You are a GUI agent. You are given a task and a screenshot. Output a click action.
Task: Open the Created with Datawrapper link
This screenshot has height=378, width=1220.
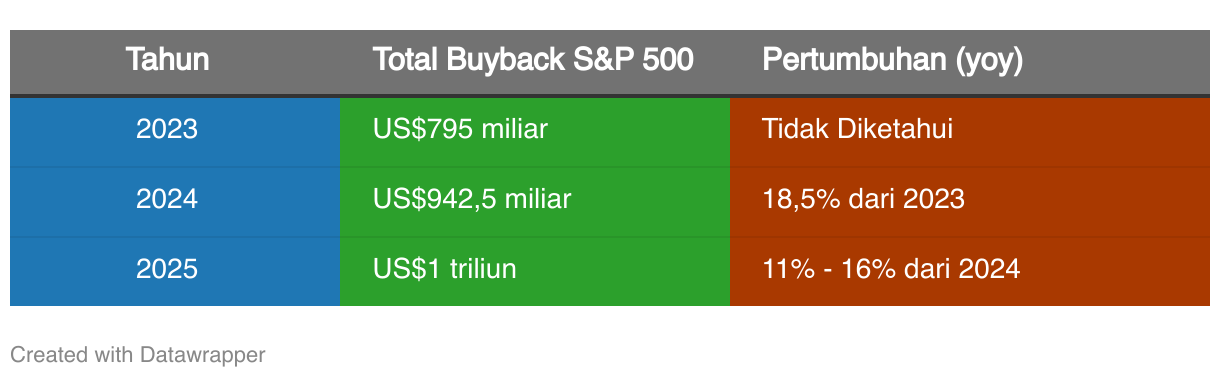click(x=138, y=354)
